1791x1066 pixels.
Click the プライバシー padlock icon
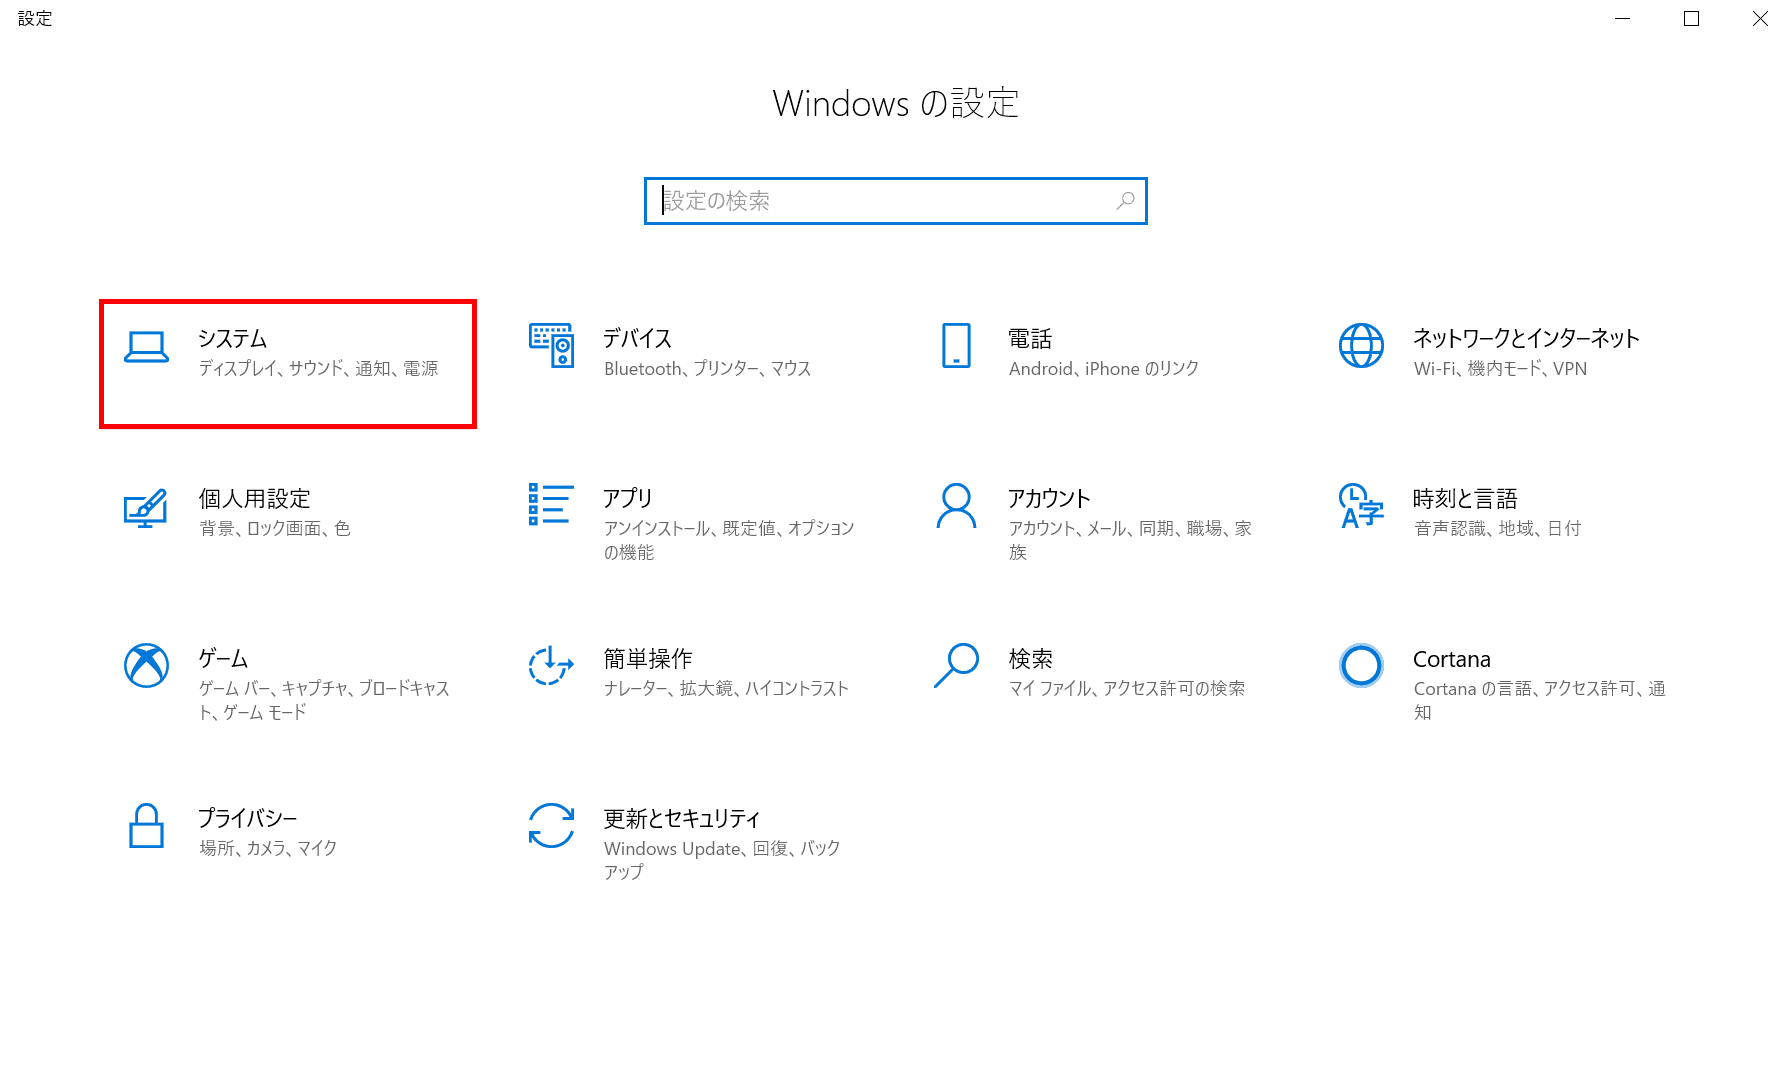click(146, 826)
